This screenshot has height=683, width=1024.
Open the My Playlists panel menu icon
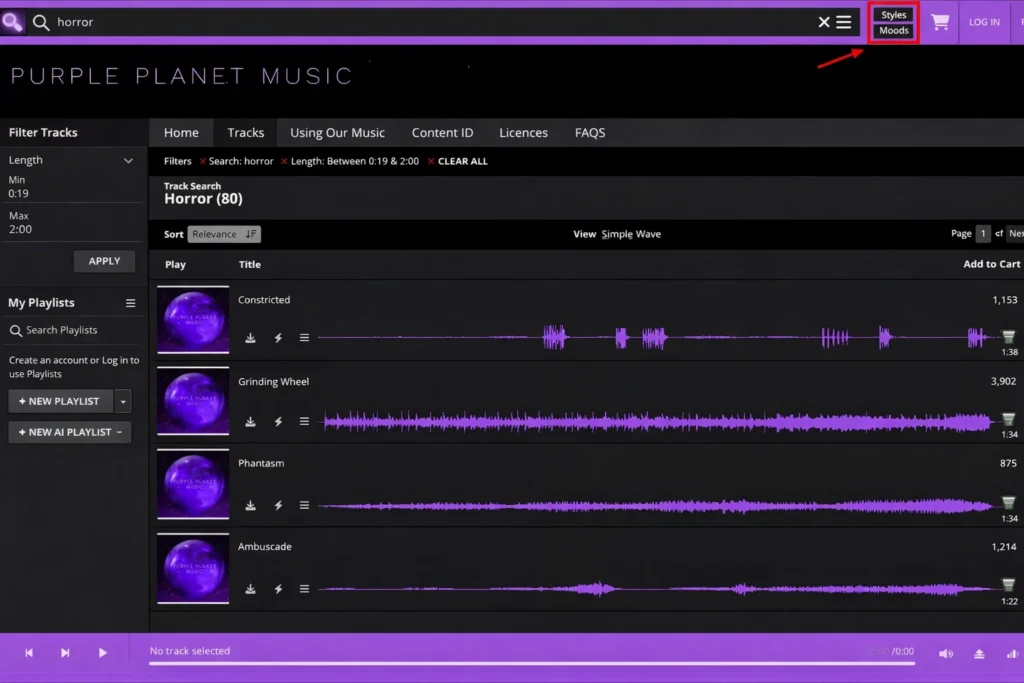click(129, 302)
